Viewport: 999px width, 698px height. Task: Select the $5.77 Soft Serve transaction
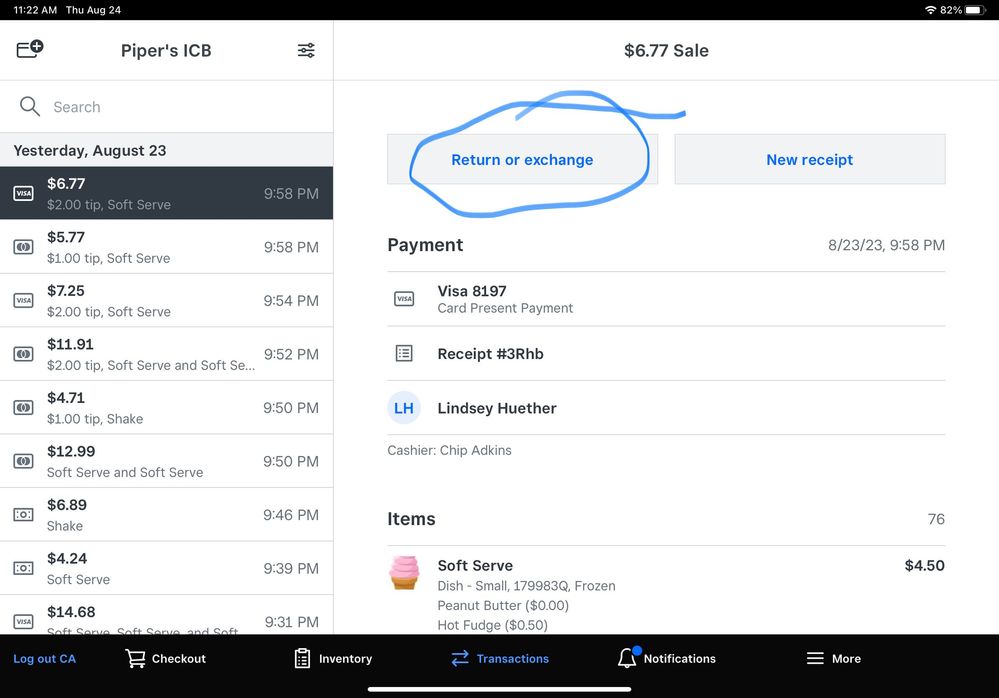coord(166,247)
